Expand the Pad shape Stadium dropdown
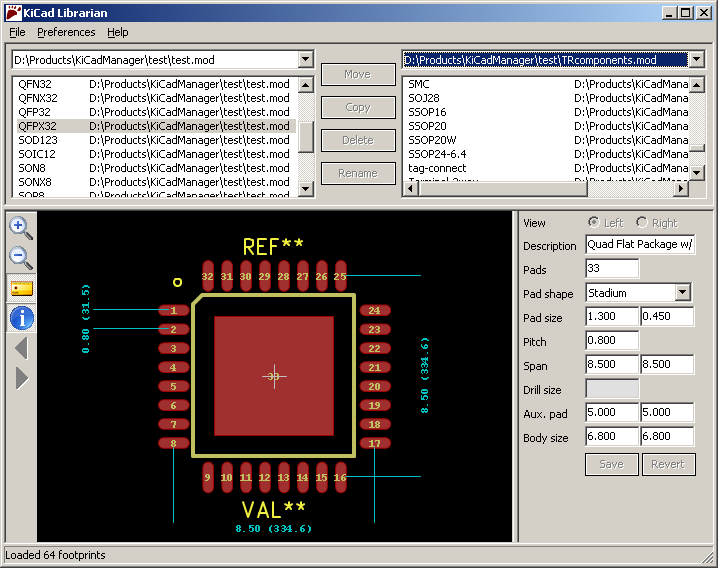 (682, 292)
